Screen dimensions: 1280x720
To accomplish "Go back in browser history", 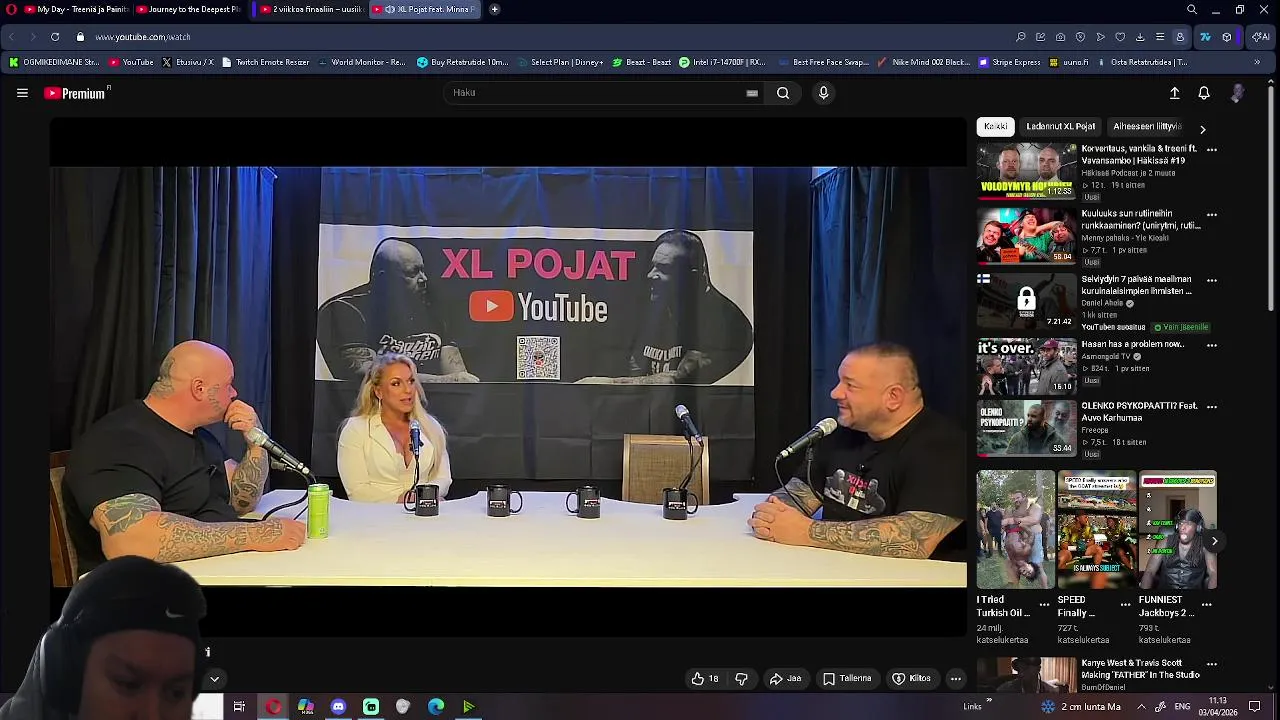I will pyautogui.click(x=11, y=37).
